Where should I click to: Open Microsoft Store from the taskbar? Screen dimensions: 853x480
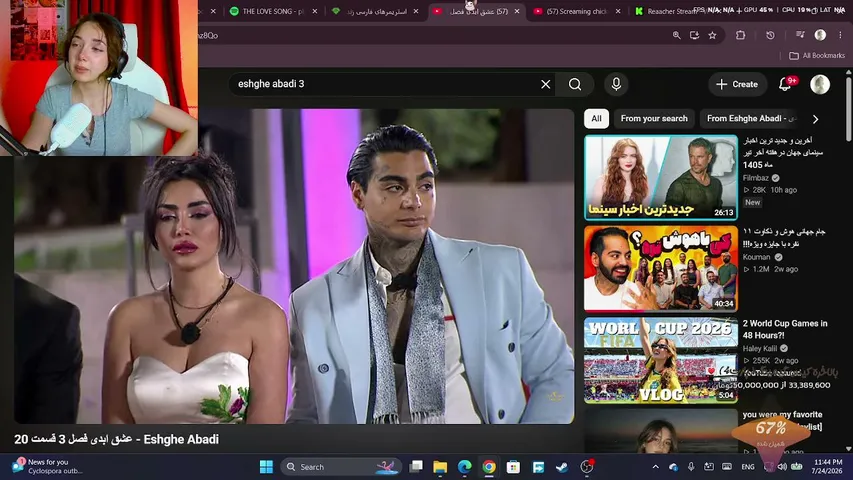click(513, 467)
